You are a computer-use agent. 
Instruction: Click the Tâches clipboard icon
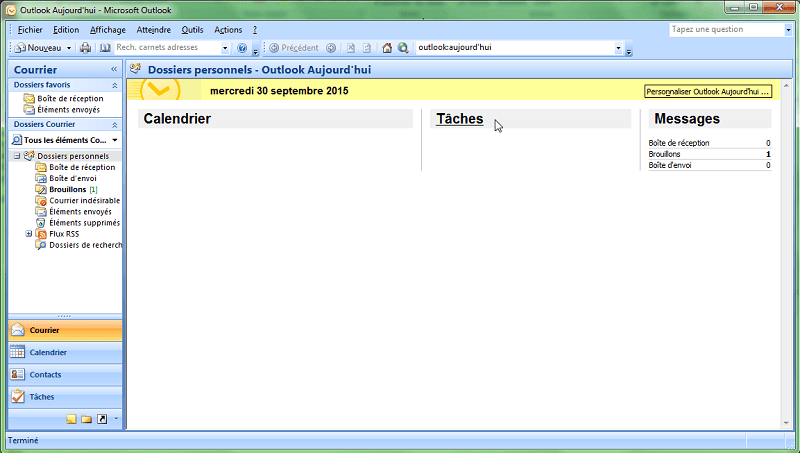(x=18, y=396)
